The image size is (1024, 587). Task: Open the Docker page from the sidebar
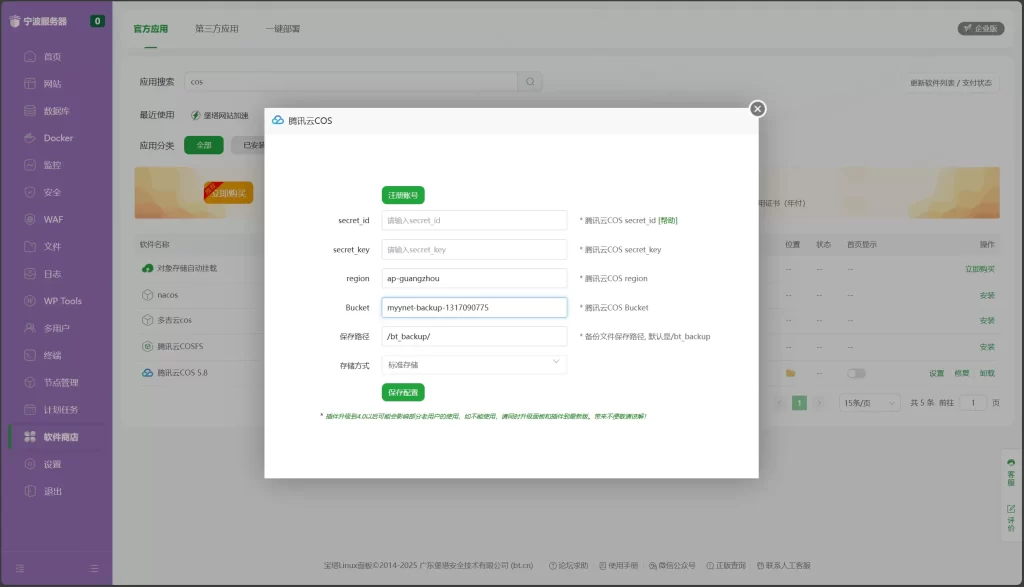pos(58,138)
